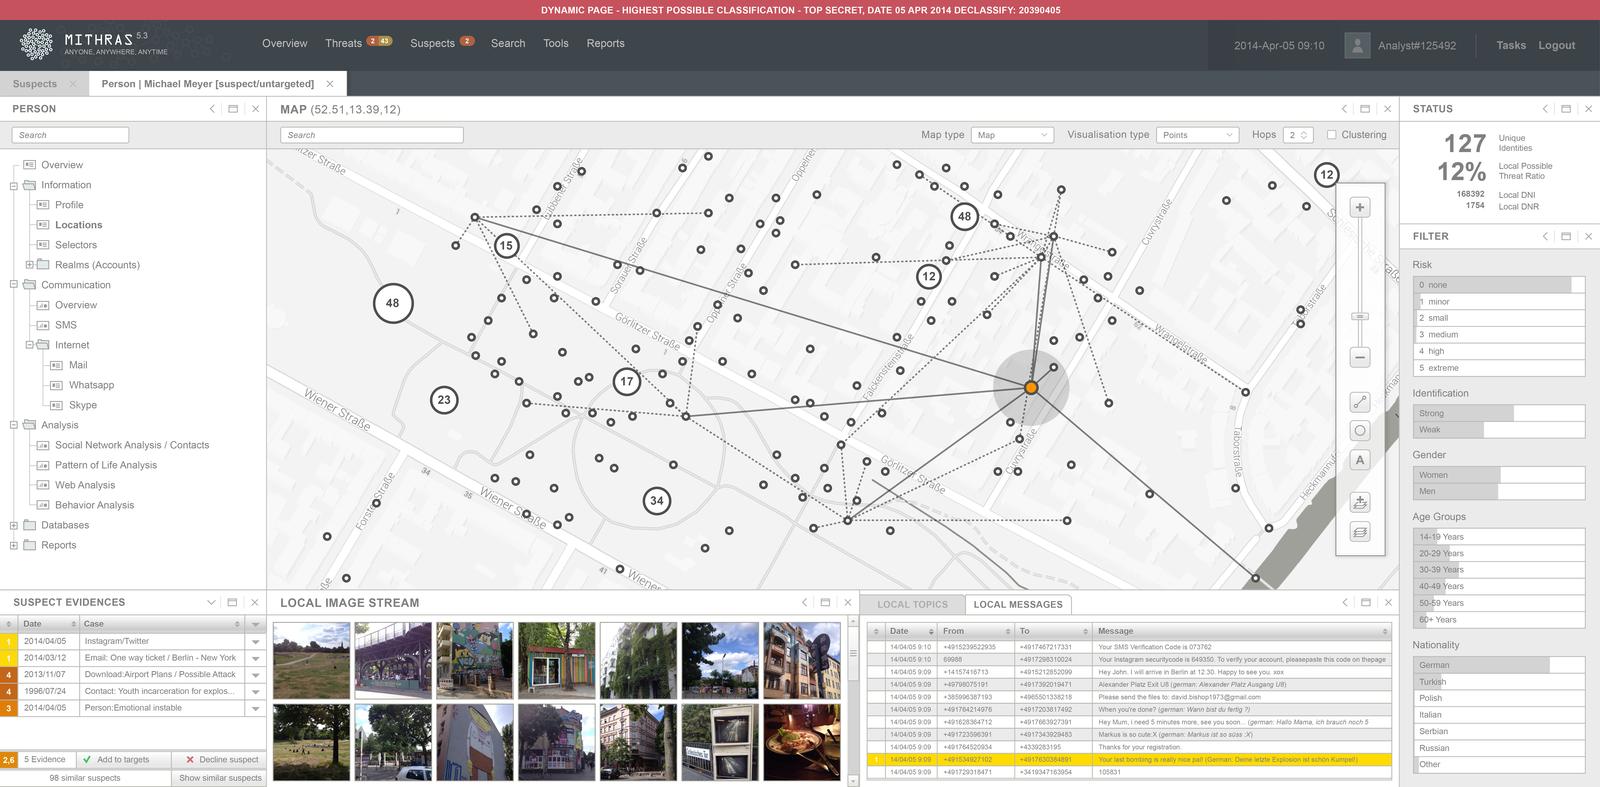1600x787 pixels.
Task: Switch to the Local Topics tab
Action: (912, 604)
